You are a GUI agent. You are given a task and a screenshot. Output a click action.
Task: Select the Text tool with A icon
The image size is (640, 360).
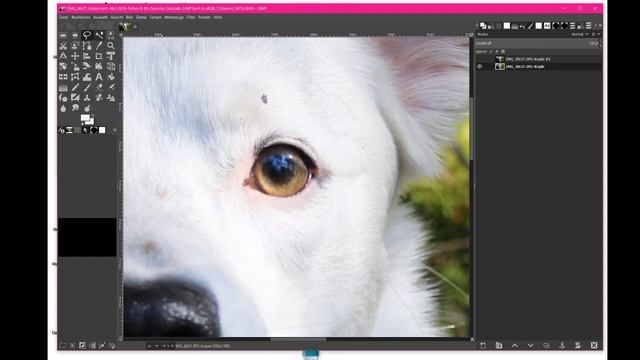click(x=99, y=77)
